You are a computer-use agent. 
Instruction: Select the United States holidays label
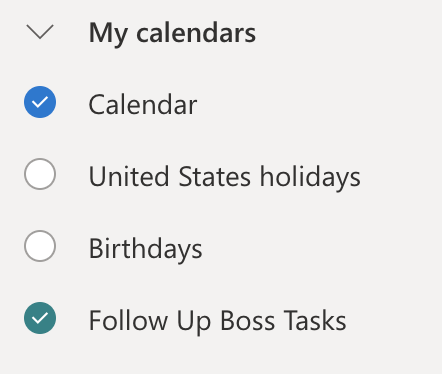pyautogui.click(x=224, y=177)
